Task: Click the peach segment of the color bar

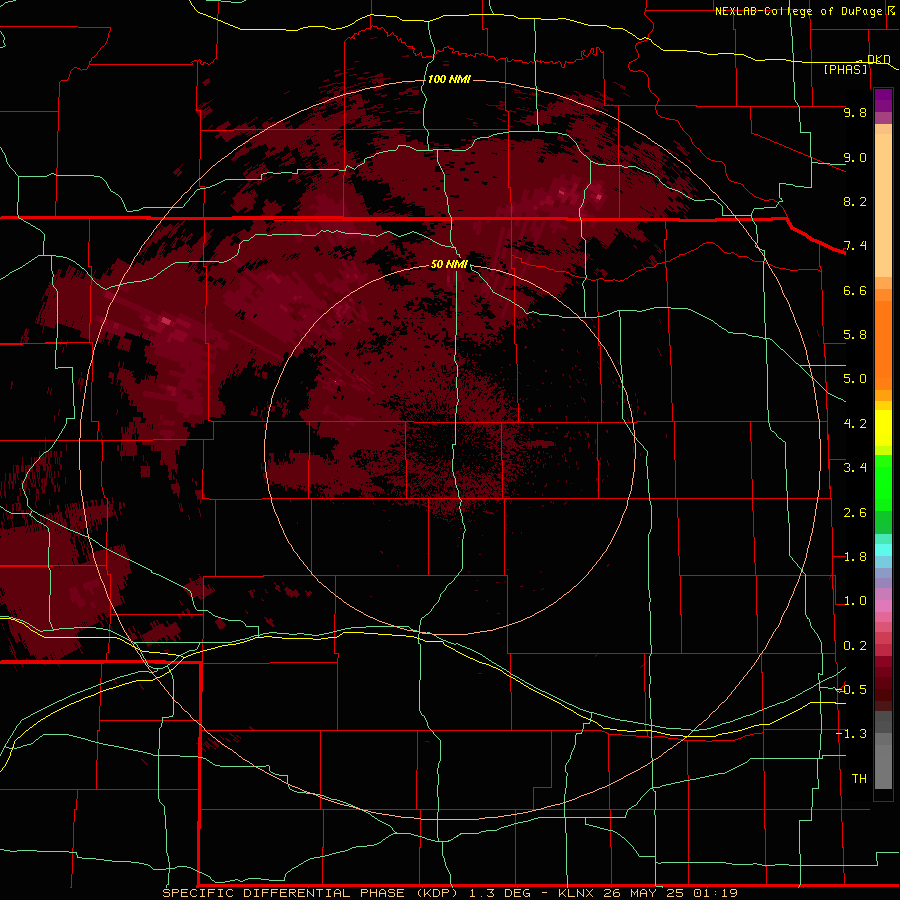Action: pos(883,205)
